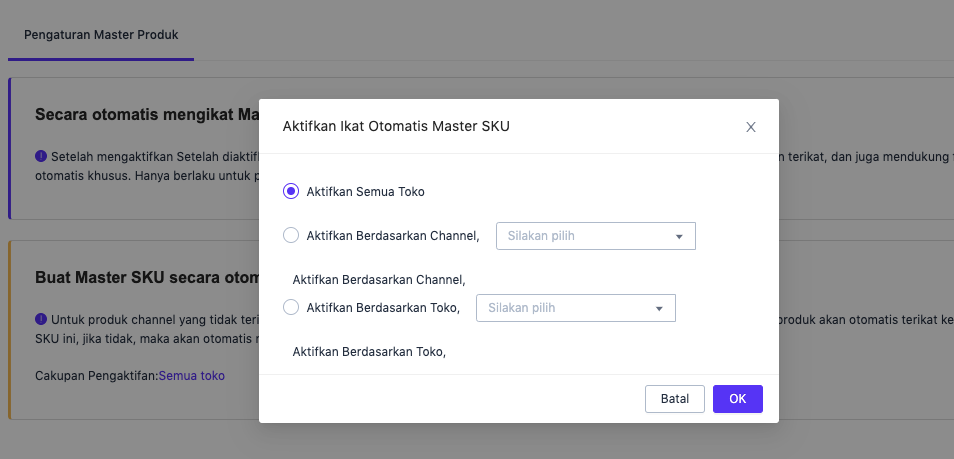
Task: Click the Batal button
Action: 675,399
